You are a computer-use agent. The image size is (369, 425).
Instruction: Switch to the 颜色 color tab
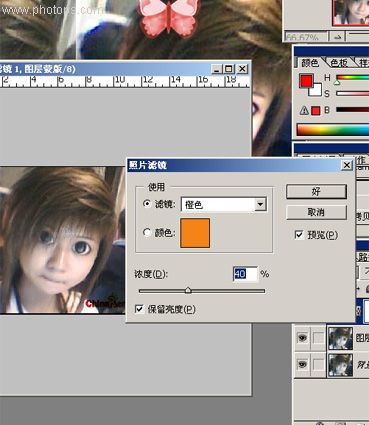[310, 63]
